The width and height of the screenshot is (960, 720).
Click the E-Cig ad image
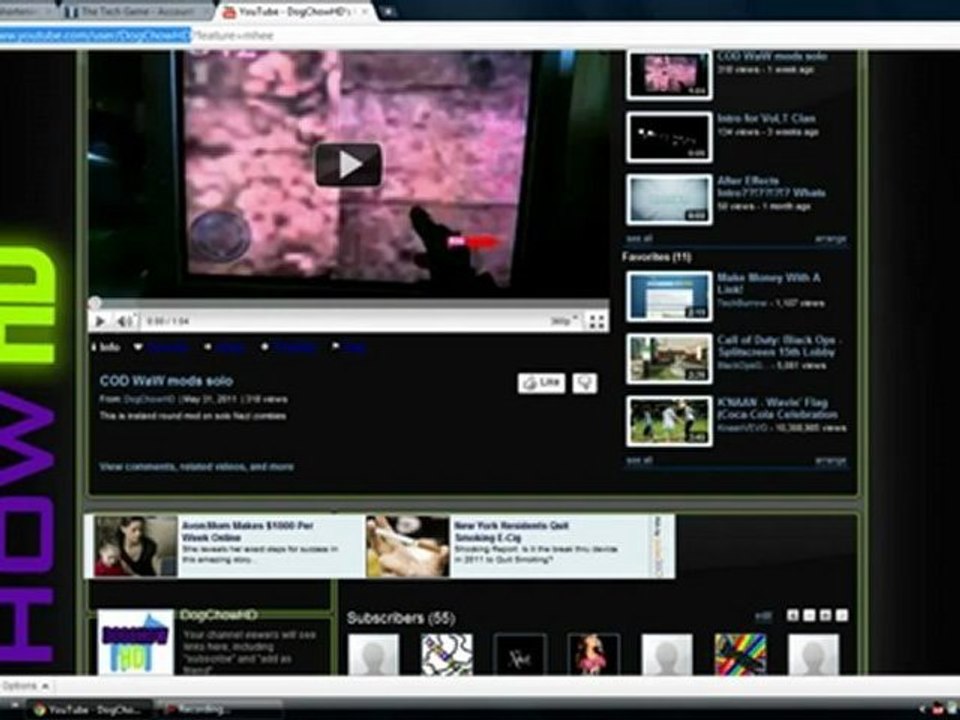[408, 546]
